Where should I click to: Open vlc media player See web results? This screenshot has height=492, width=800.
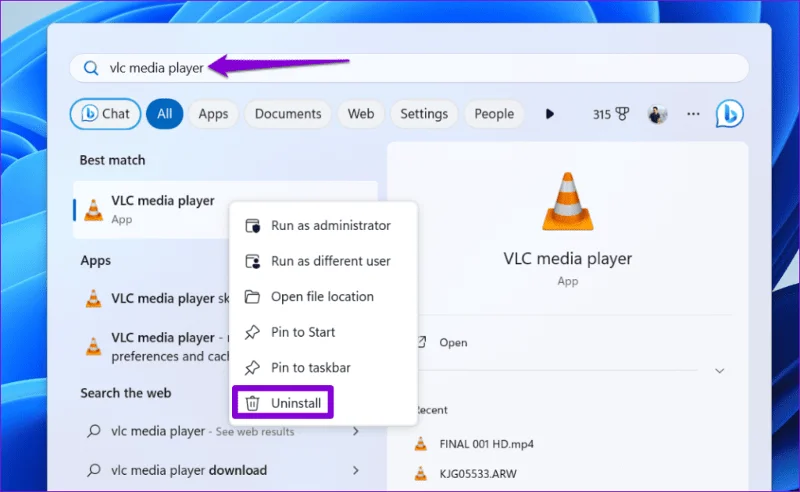coord(203,432)
